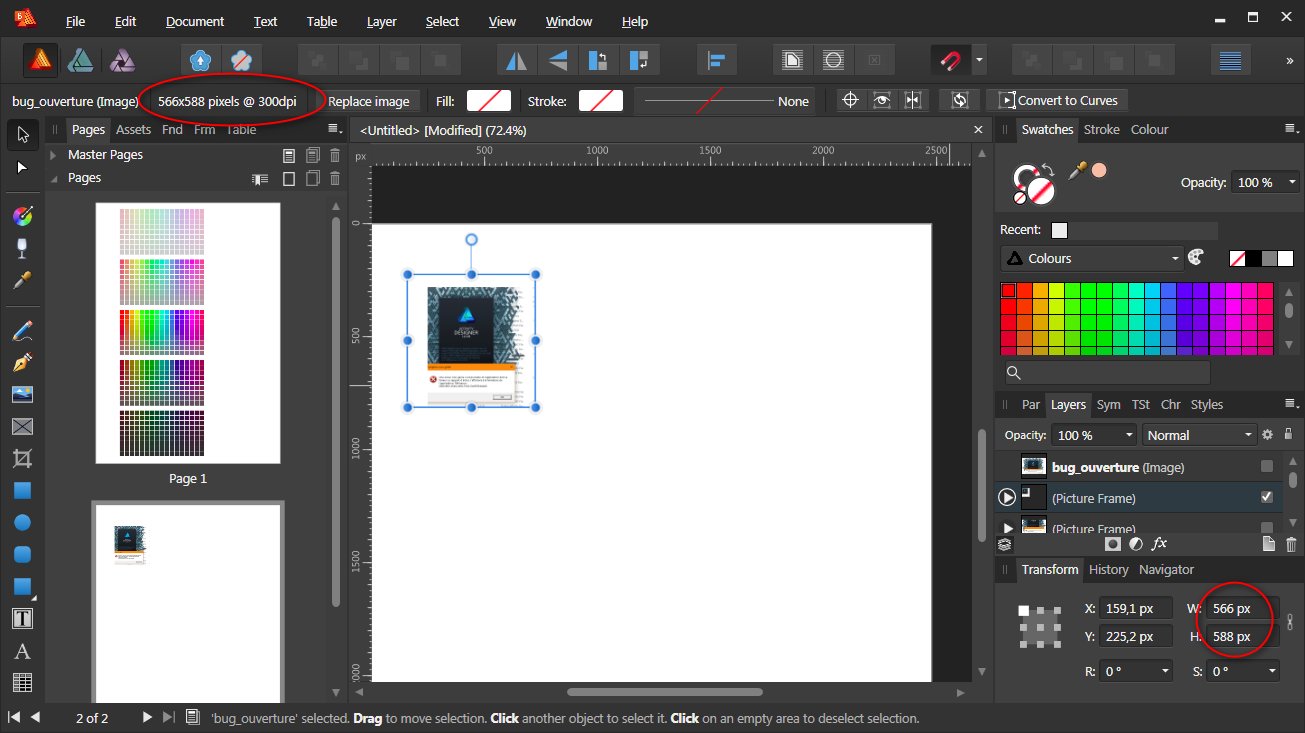Screen dimensions: 1305x733
Task: Click the swatch search field
Action: 1108,373
